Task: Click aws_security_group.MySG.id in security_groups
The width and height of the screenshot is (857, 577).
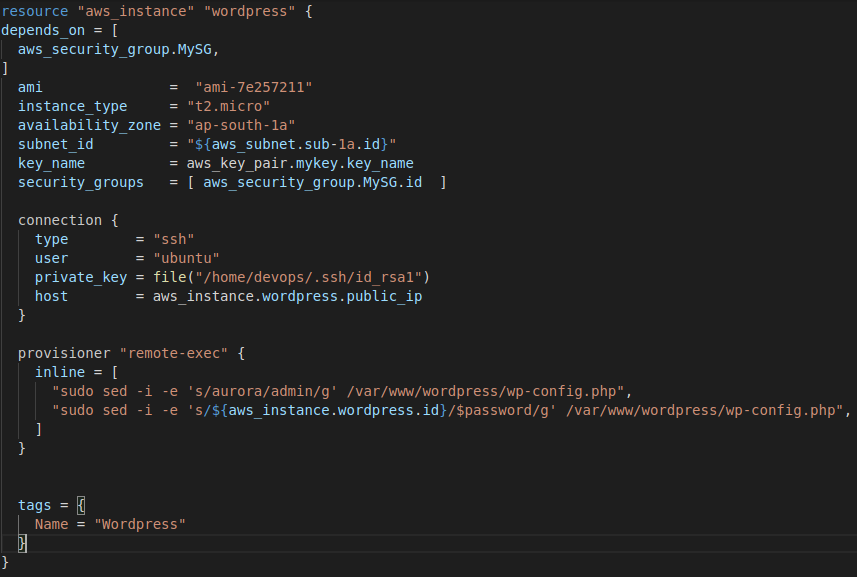Action: 313,182
